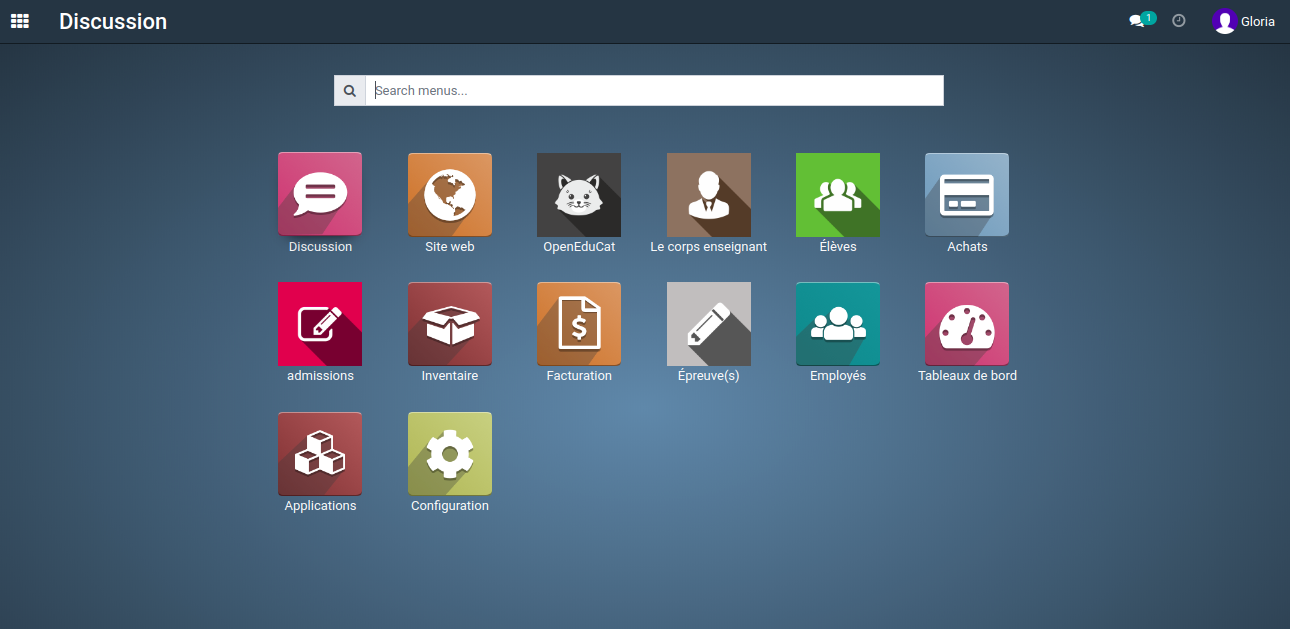Open the Épreuve(s) pencil icon
The image size is (1290, 629).
click(x=708, y=324)
